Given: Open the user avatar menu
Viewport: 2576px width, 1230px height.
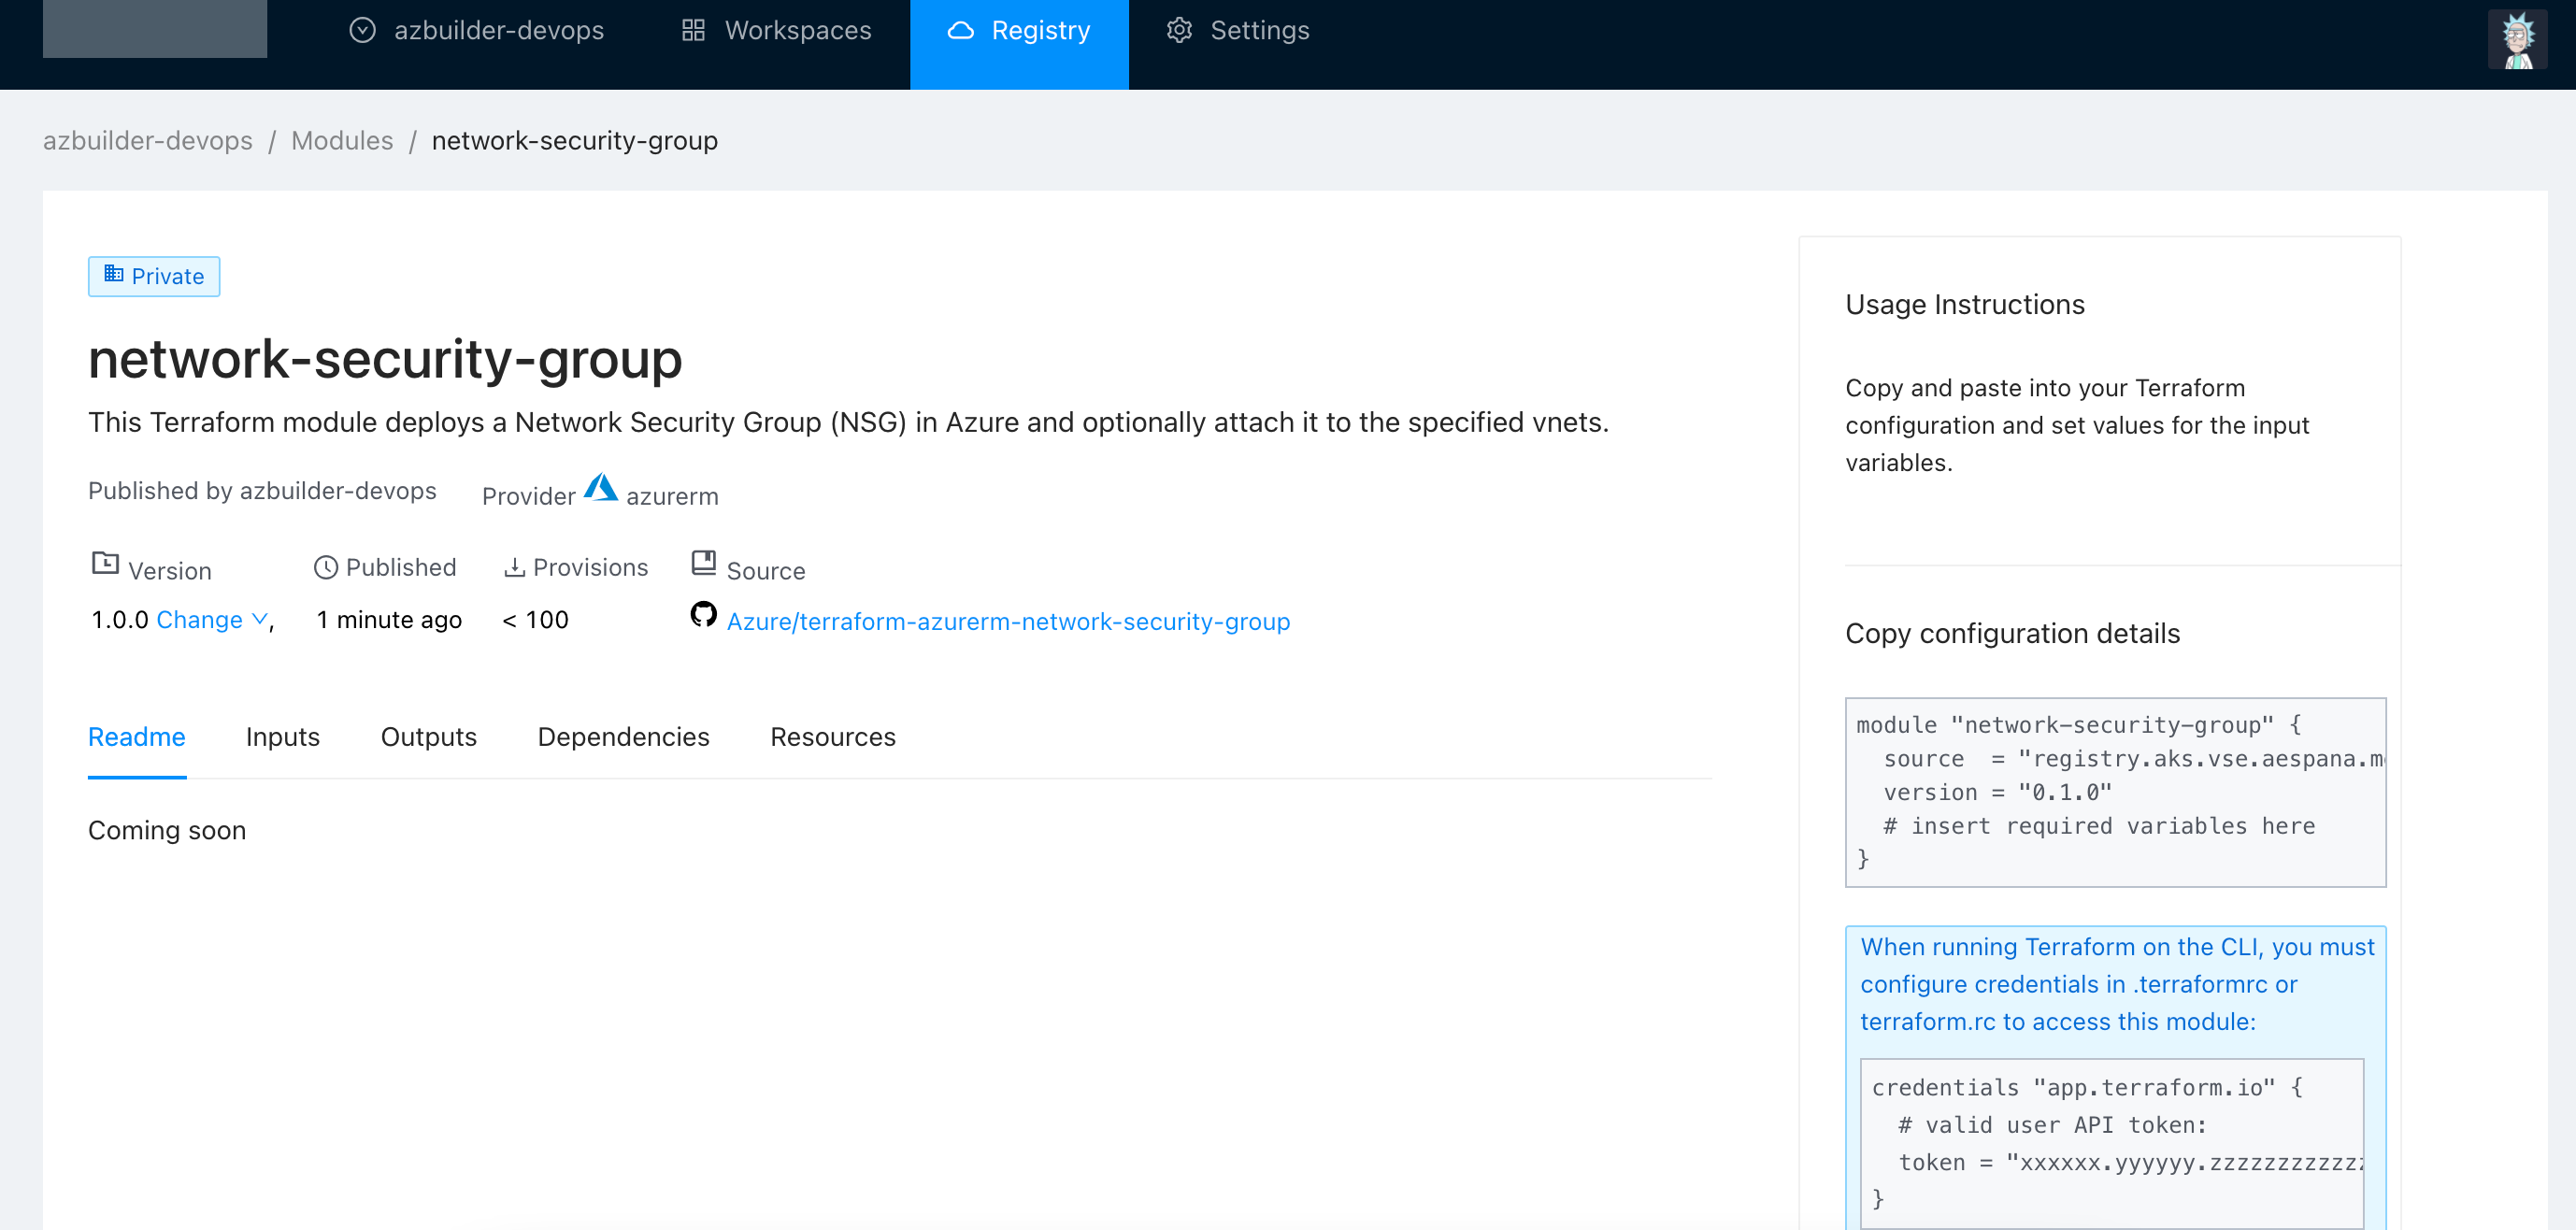Looking at the screenshot, I should 2517,39.
